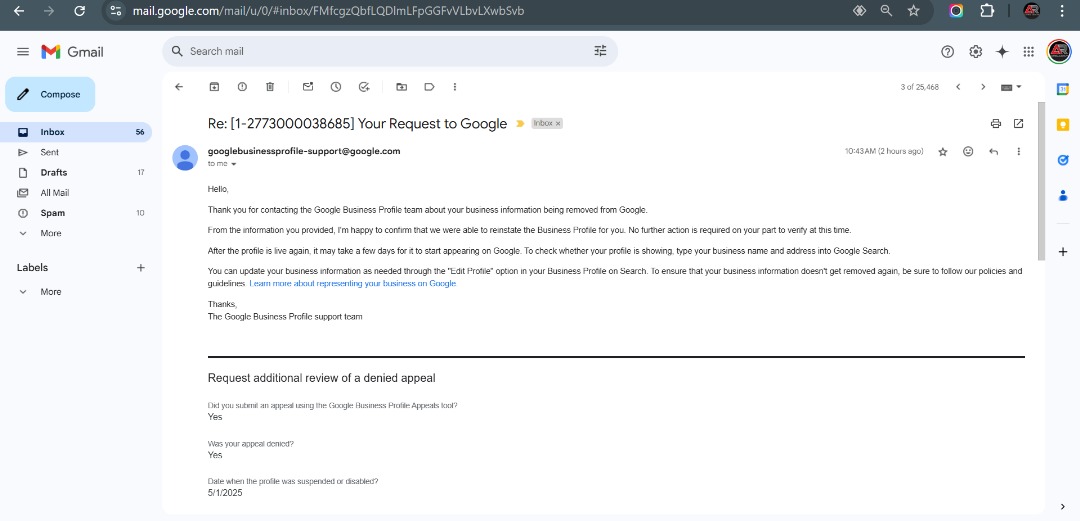
Task: Open Gemini sparkle icon
Action: coord(1002,52)
